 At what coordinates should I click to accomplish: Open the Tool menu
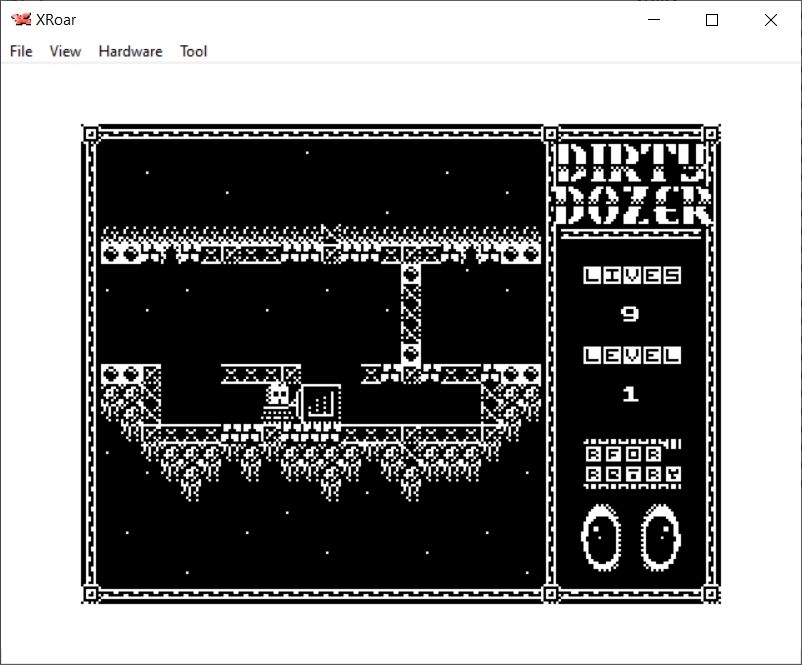point(193,51)
